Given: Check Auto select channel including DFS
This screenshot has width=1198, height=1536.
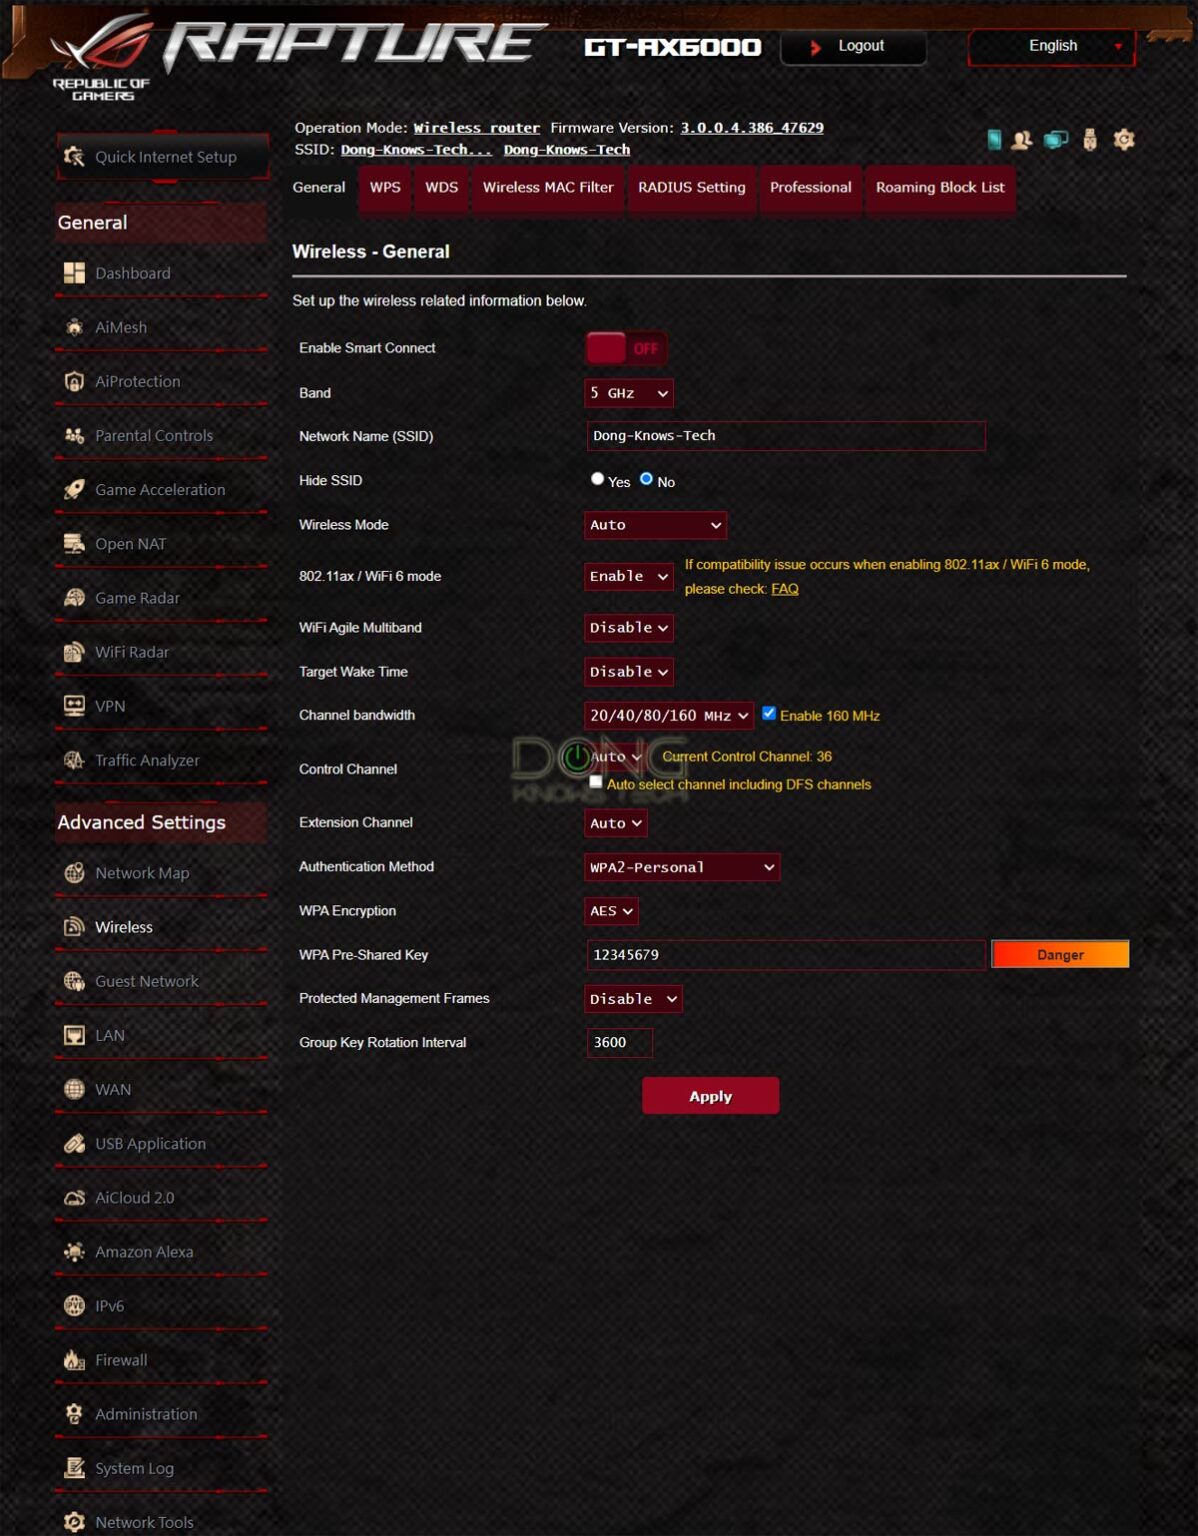Looking at the screenshot, I should coord(596,782).
